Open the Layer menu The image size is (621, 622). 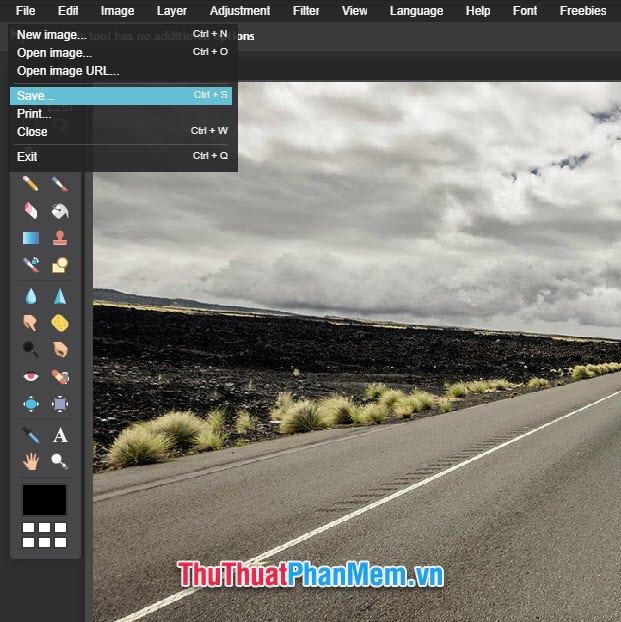(171, 11)
